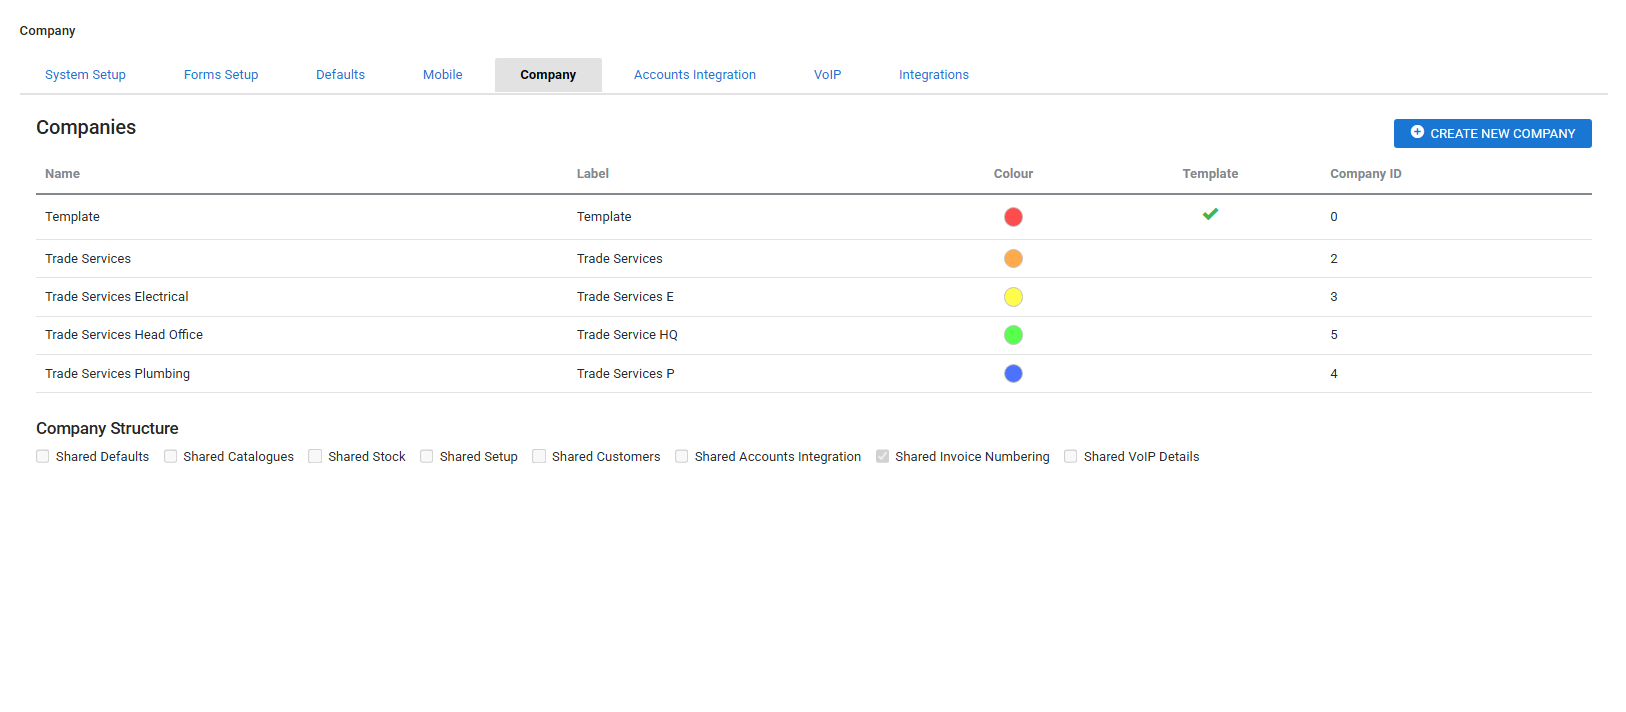Click the green Template checkmark icon
This screenshot has height=712, width=1626.
click(1210, 214)
